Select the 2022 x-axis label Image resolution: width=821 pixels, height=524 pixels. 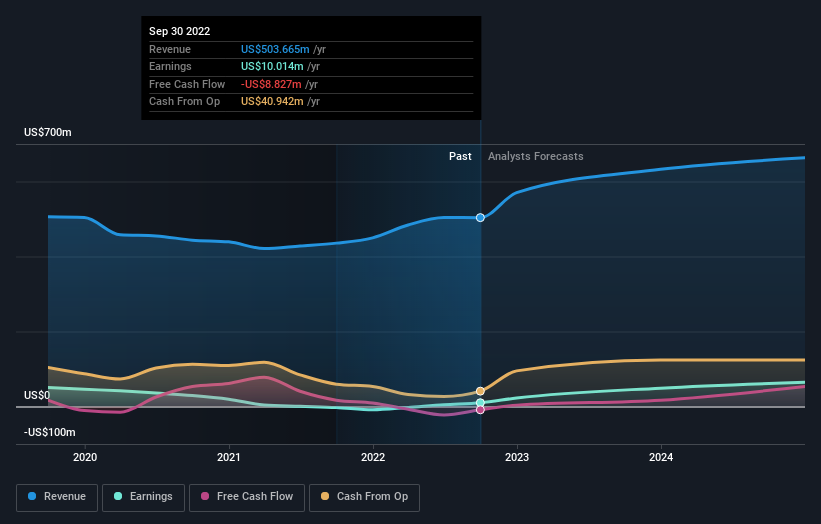373,457
